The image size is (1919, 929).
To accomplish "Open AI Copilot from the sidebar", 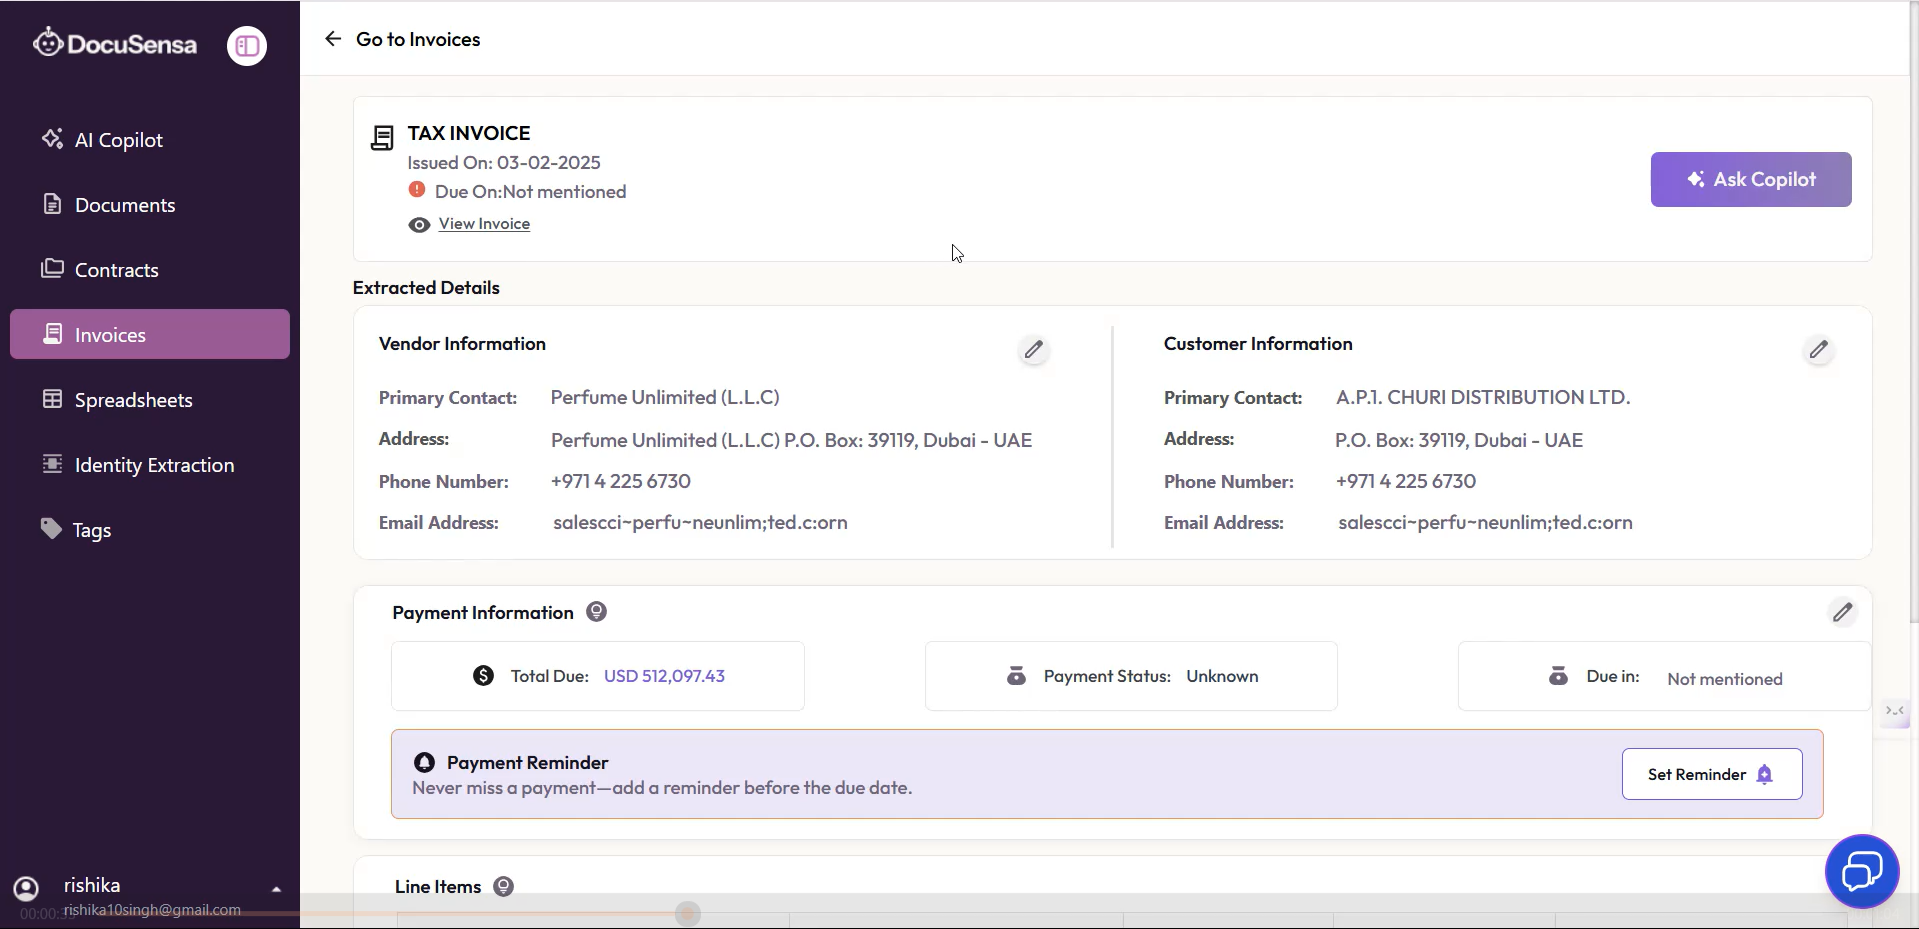I will click(150, 140).
